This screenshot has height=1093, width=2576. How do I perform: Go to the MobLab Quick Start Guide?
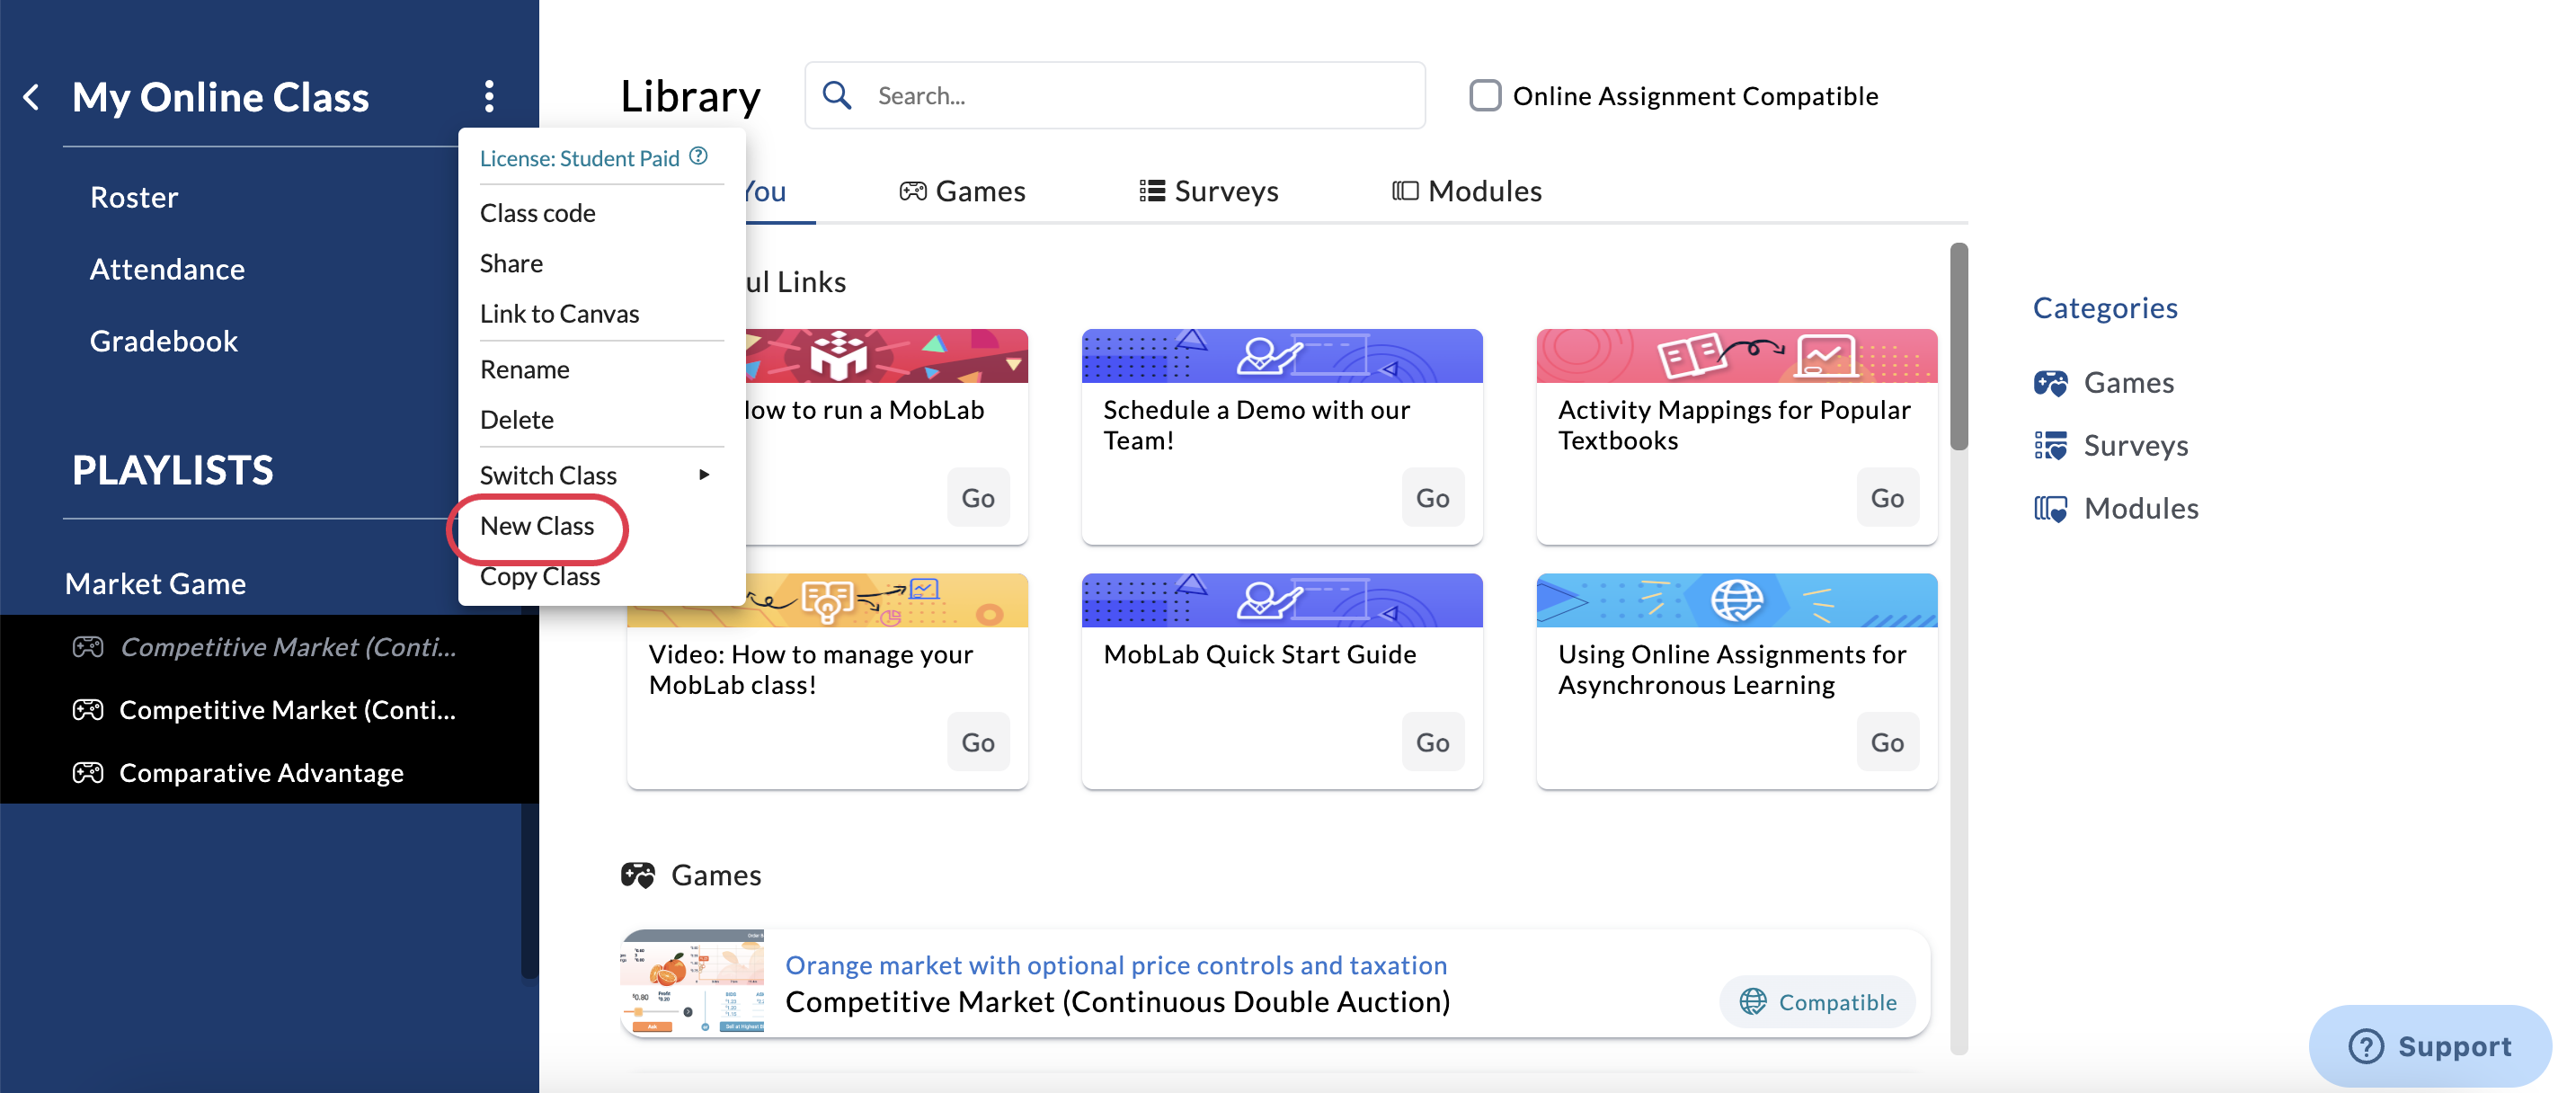coord(1432,742)
